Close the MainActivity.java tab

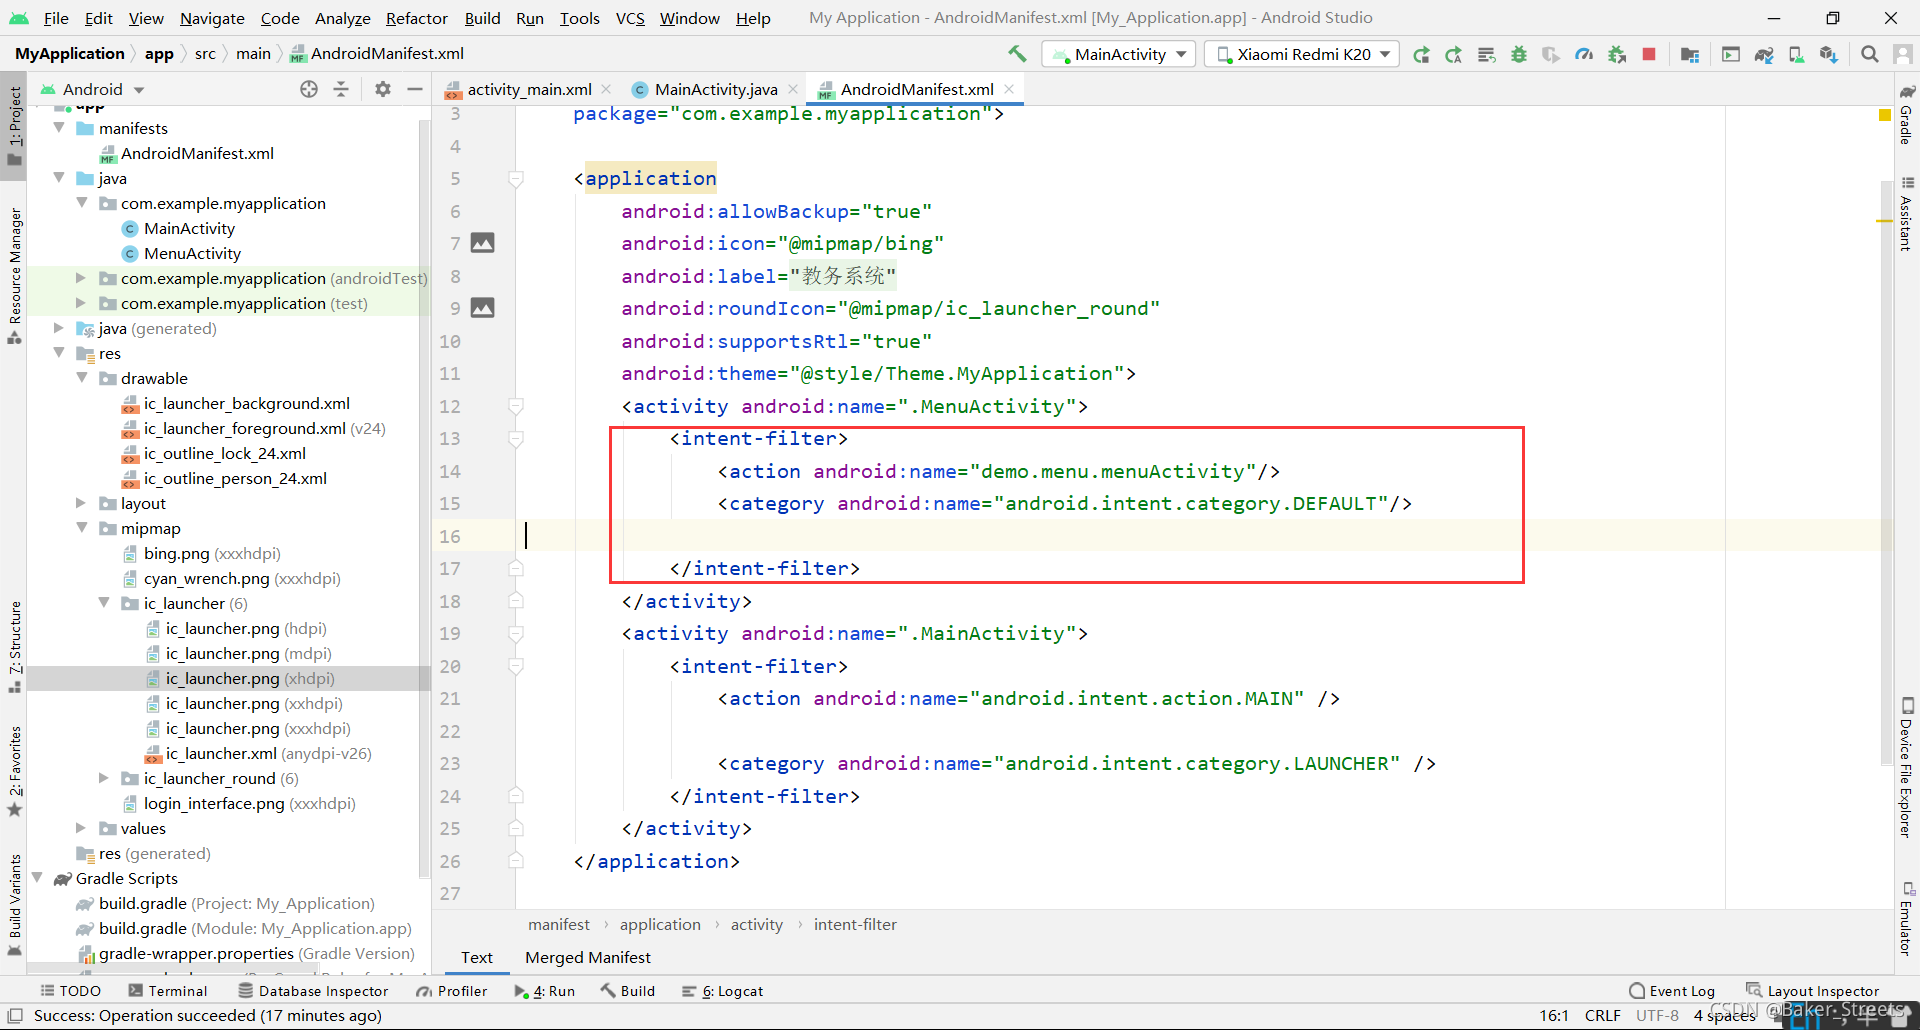(x=793, y=89)
